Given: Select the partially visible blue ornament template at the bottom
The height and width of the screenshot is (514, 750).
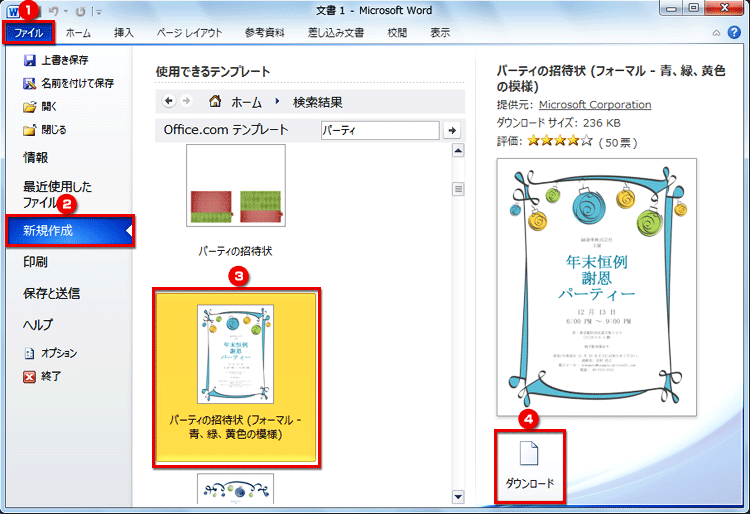Looking at the screenshot, I should [235, 489].
